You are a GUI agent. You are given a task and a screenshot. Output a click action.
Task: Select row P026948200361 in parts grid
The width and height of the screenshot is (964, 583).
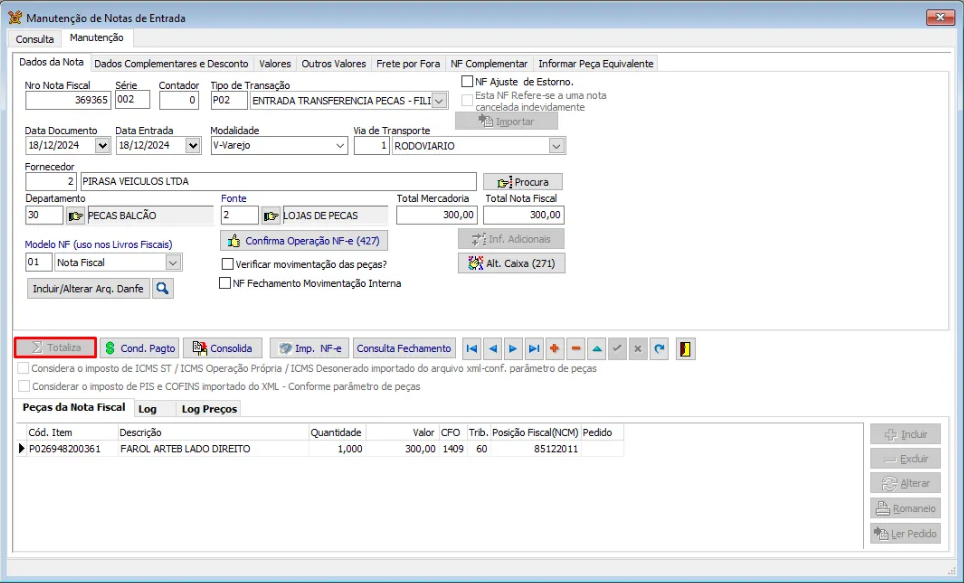click(x=320, y=449)
